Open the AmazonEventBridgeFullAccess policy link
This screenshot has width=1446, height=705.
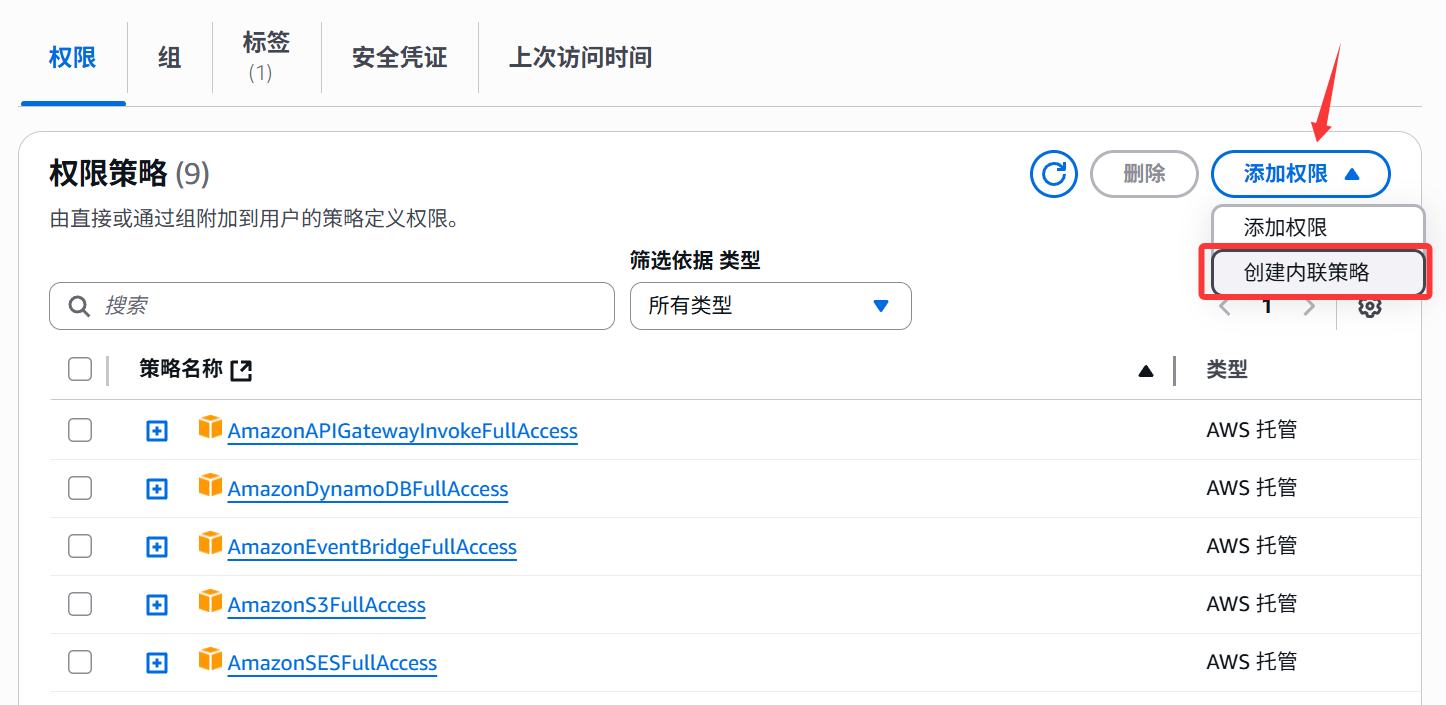click(372, 547)
